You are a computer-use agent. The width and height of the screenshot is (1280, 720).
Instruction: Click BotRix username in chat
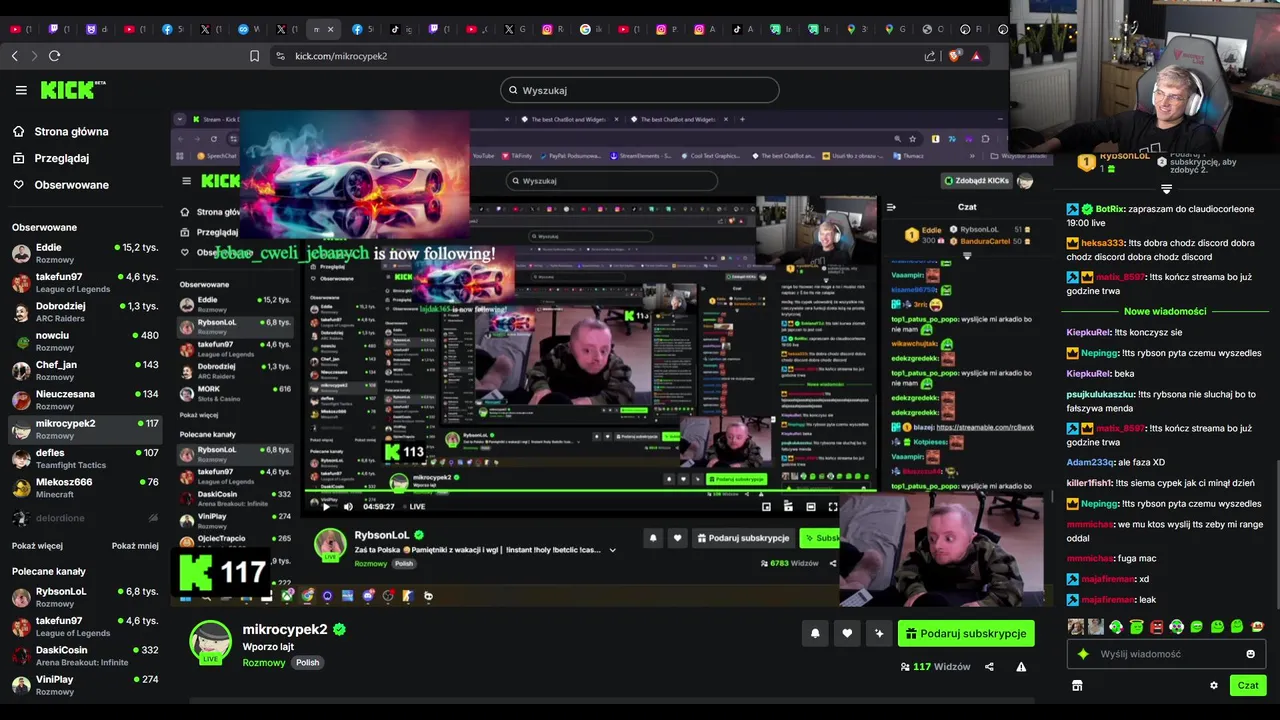pos(1110,209)
